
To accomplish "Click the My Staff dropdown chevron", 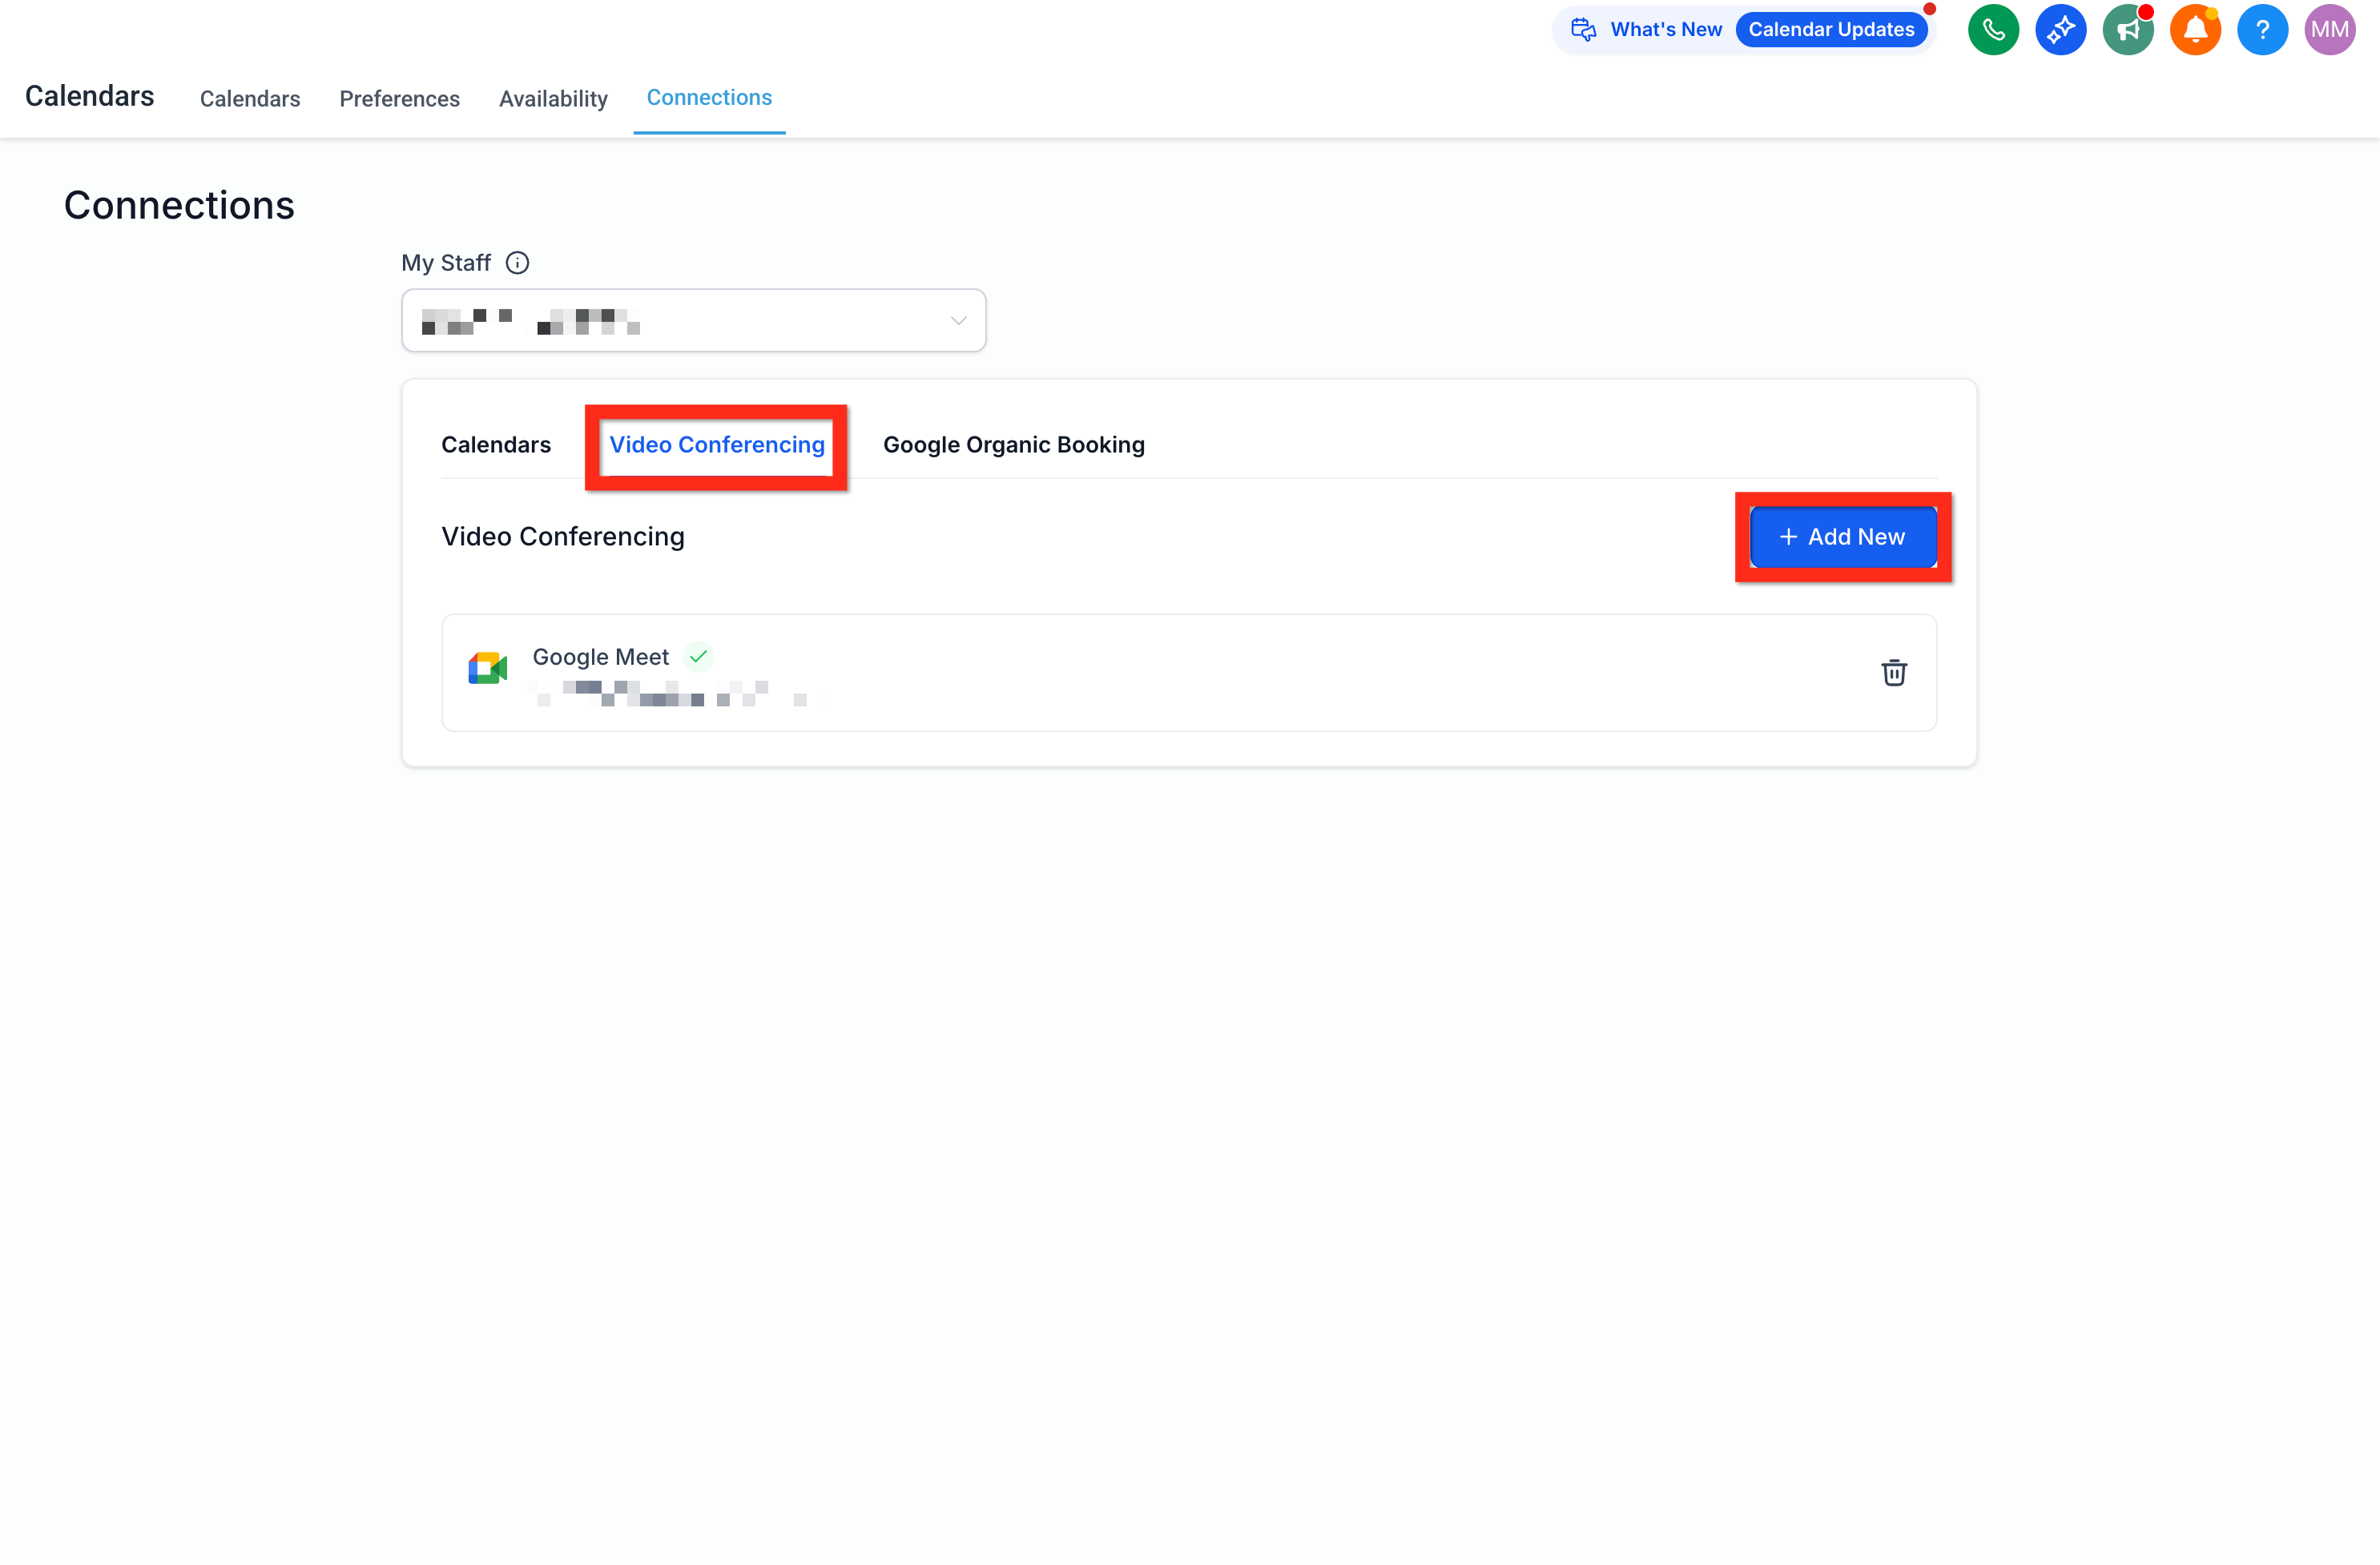I will point(958,321).
